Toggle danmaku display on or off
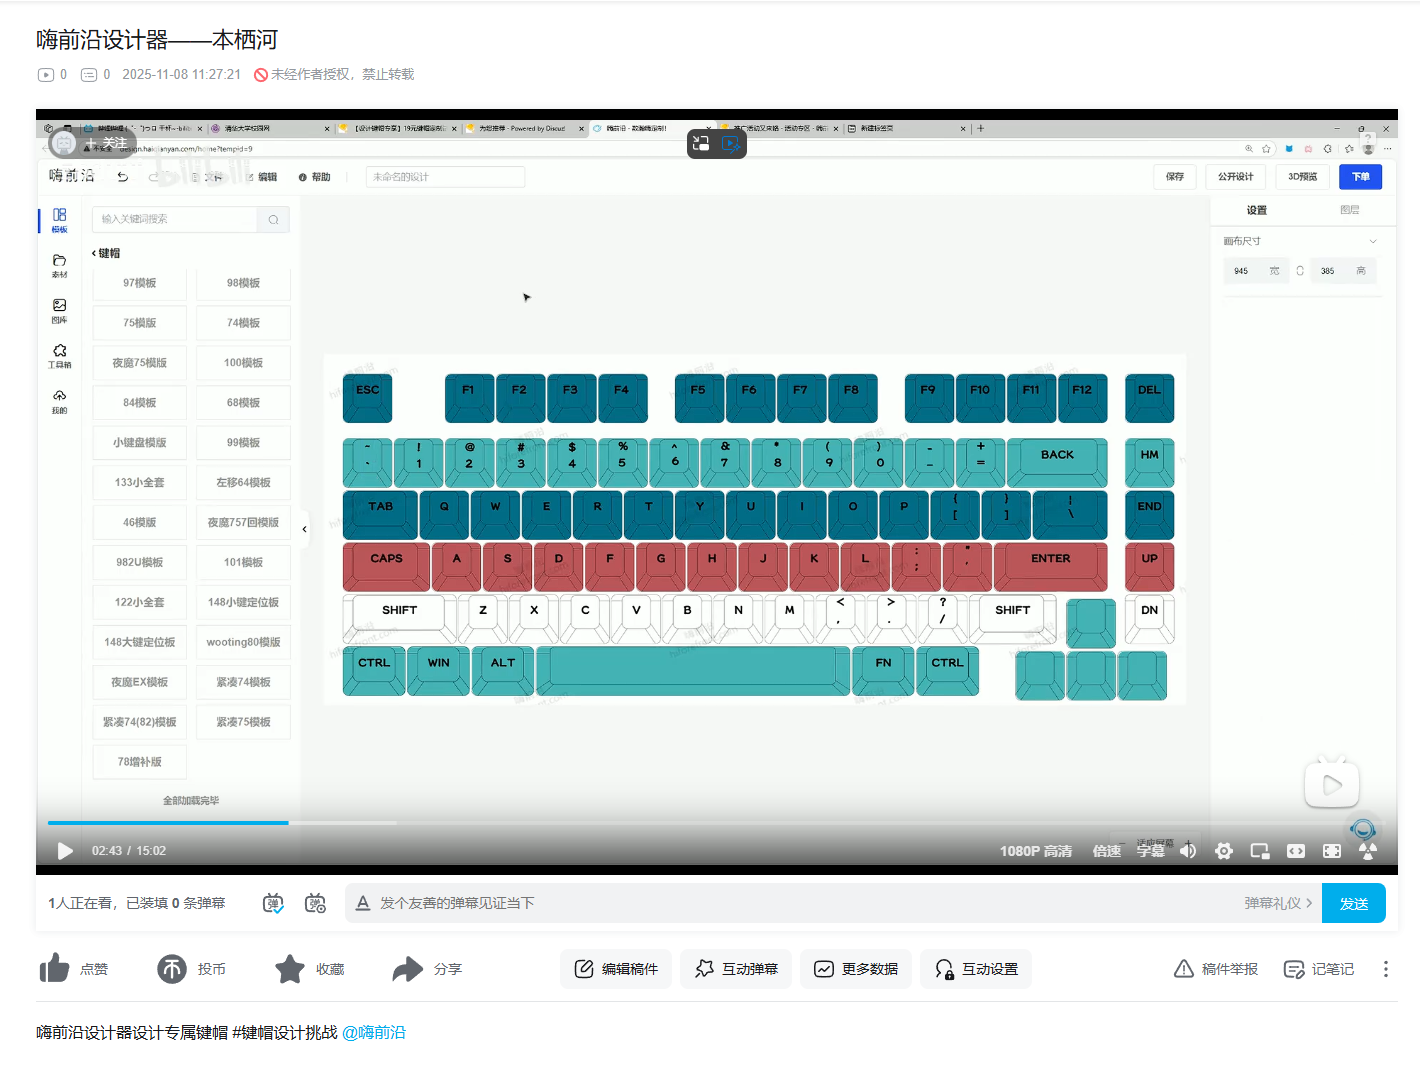This screenshot has width=1420, height=1073. [x=273, y=903]
